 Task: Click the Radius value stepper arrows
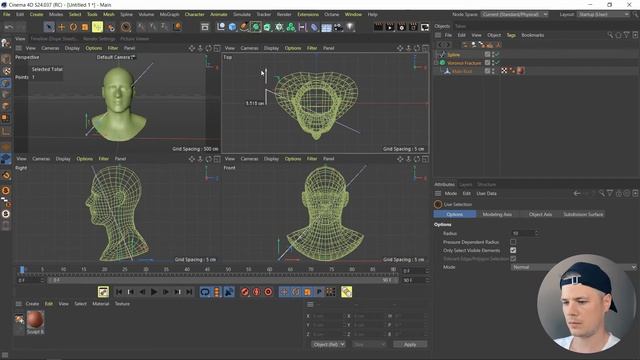tap(536, 233)
